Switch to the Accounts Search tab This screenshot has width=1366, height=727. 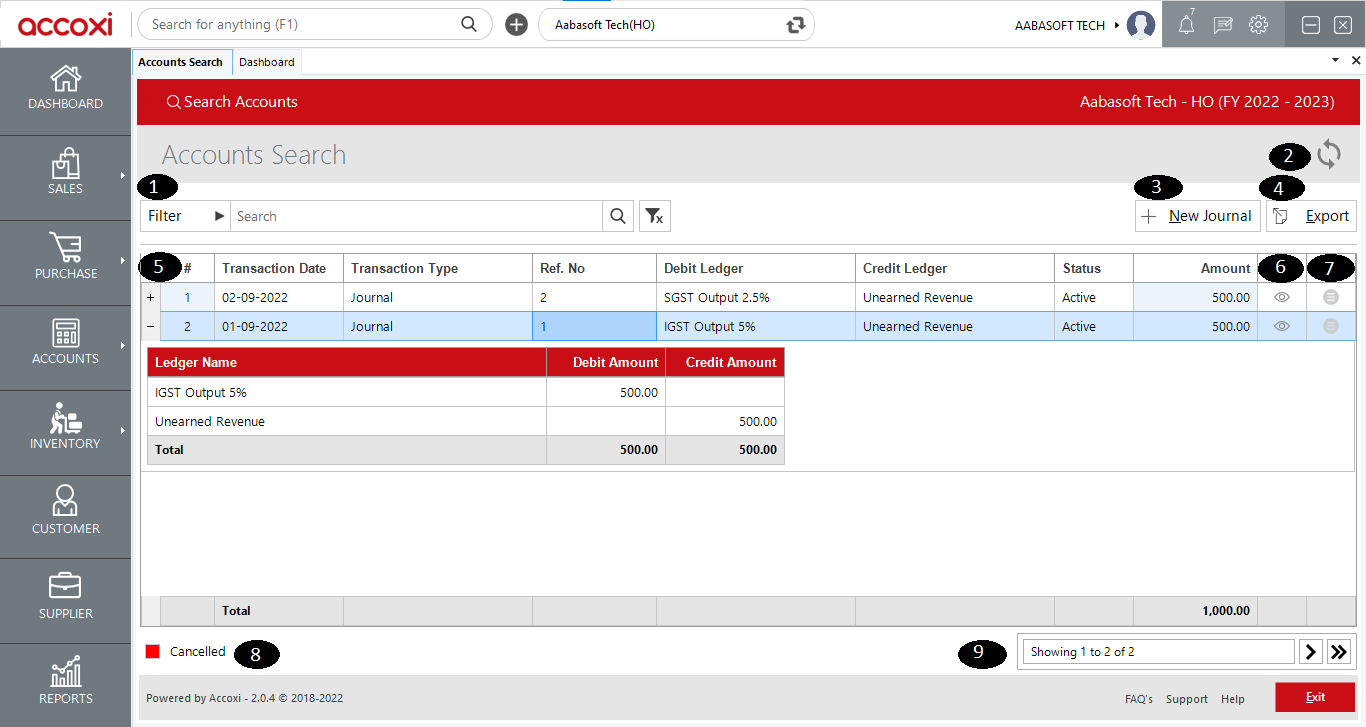(x=181, y=62)
